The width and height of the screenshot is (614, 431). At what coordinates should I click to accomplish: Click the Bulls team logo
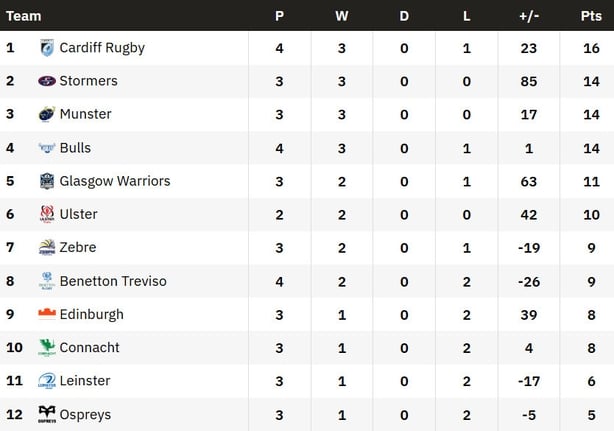(46, 148)
